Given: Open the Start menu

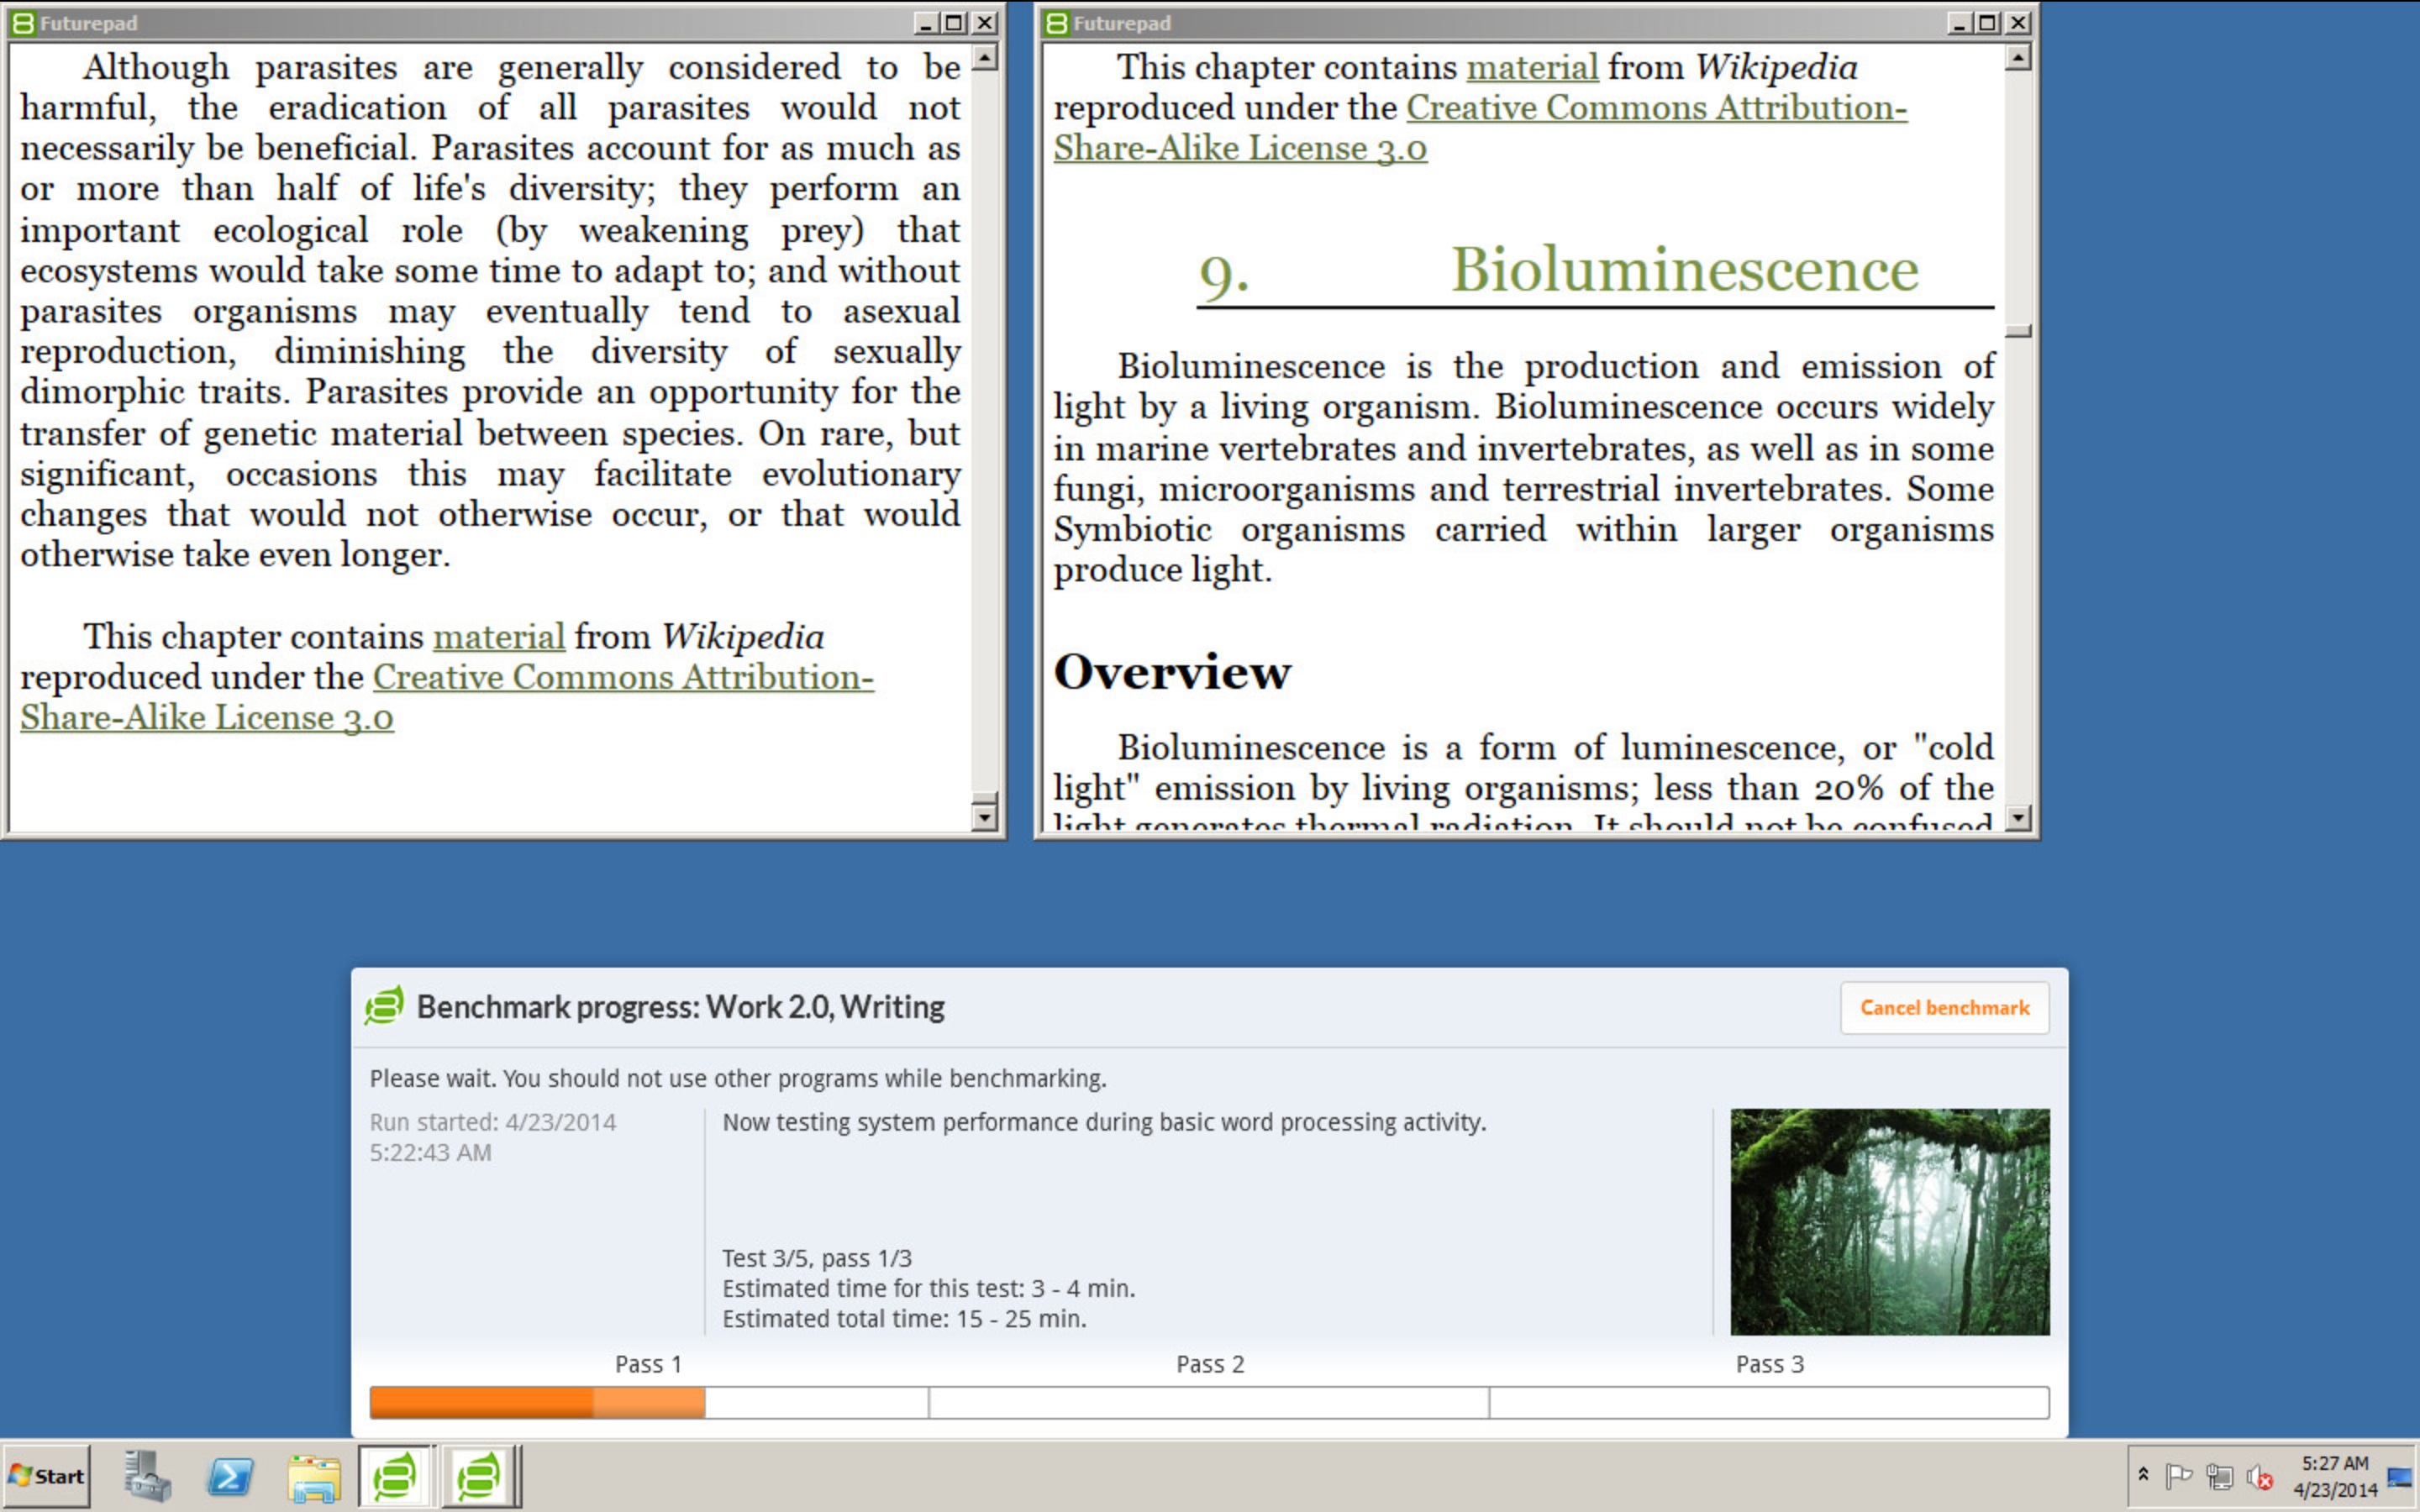Looking at the screenshot, I should (x=46, y=1476).
